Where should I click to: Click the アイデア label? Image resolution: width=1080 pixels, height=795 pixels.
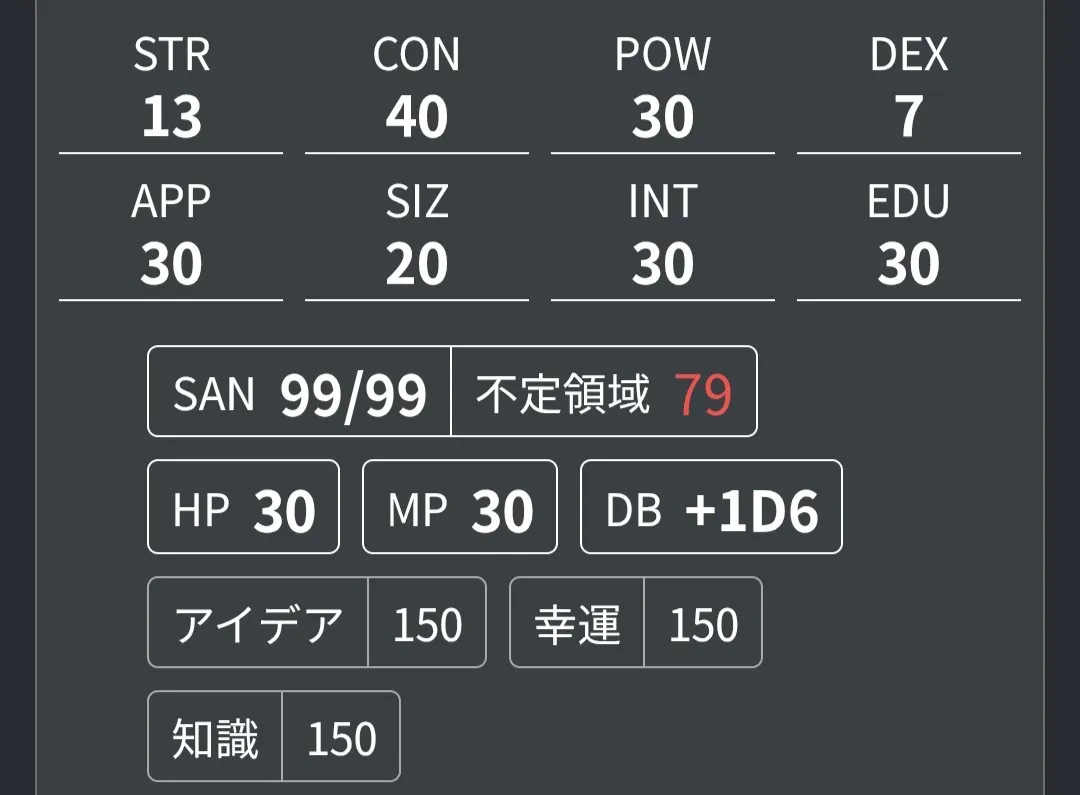pos(258,623)
